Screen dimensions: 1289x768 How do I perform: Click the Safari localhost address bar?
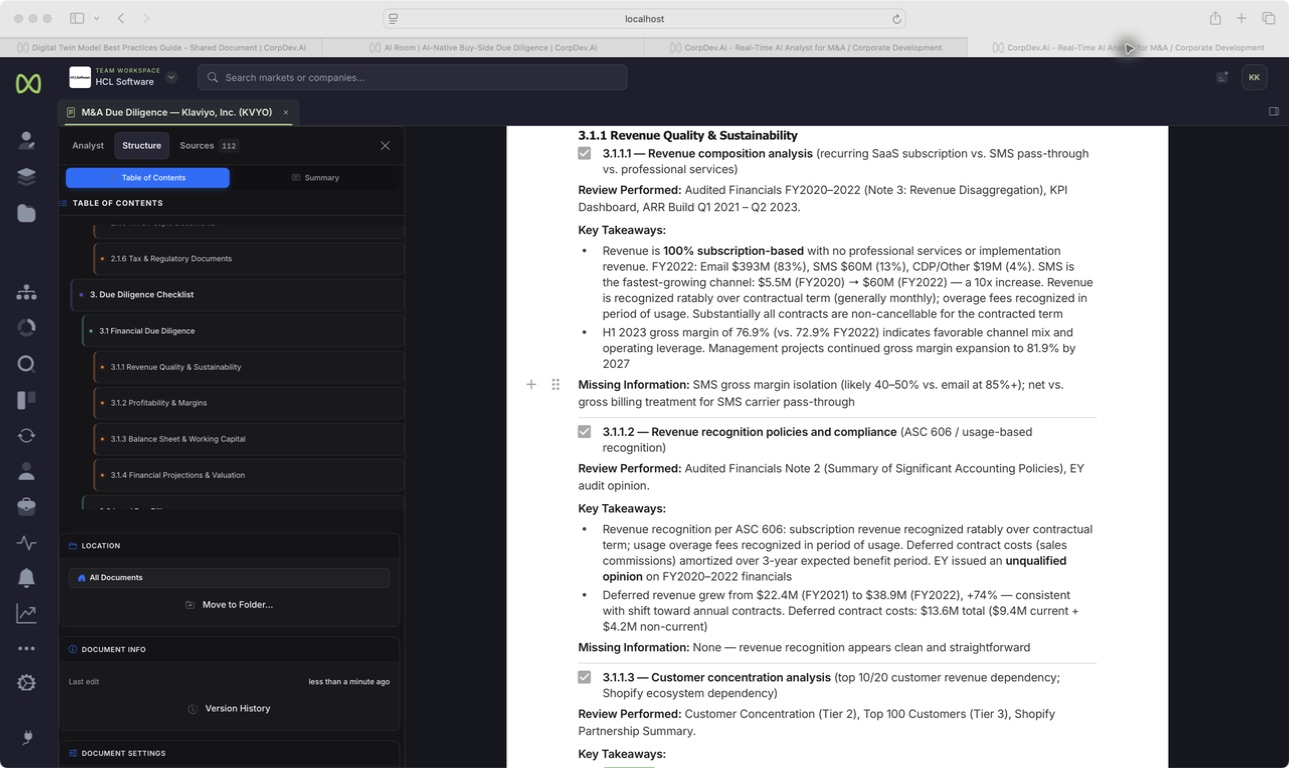coord(644,19)
